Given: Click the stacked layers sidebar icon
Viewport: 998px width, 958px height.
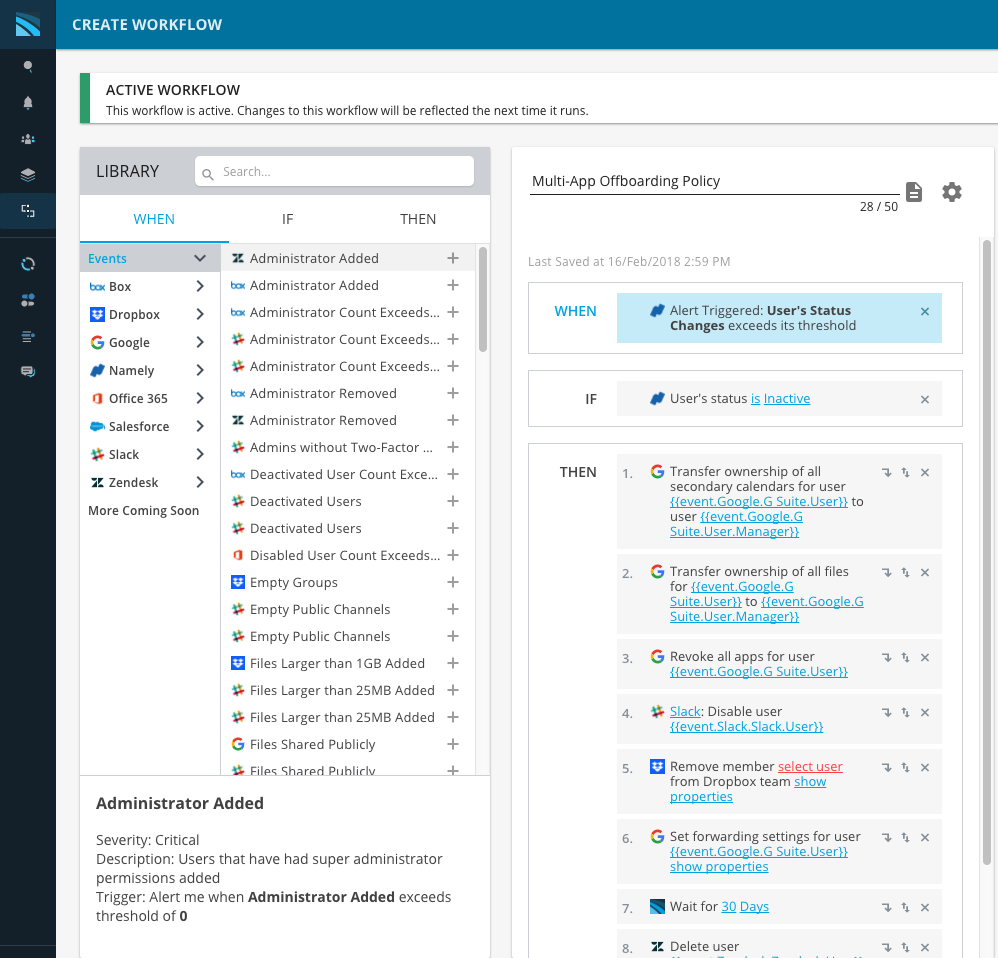Looking at the screenshot, I should 28,175.
